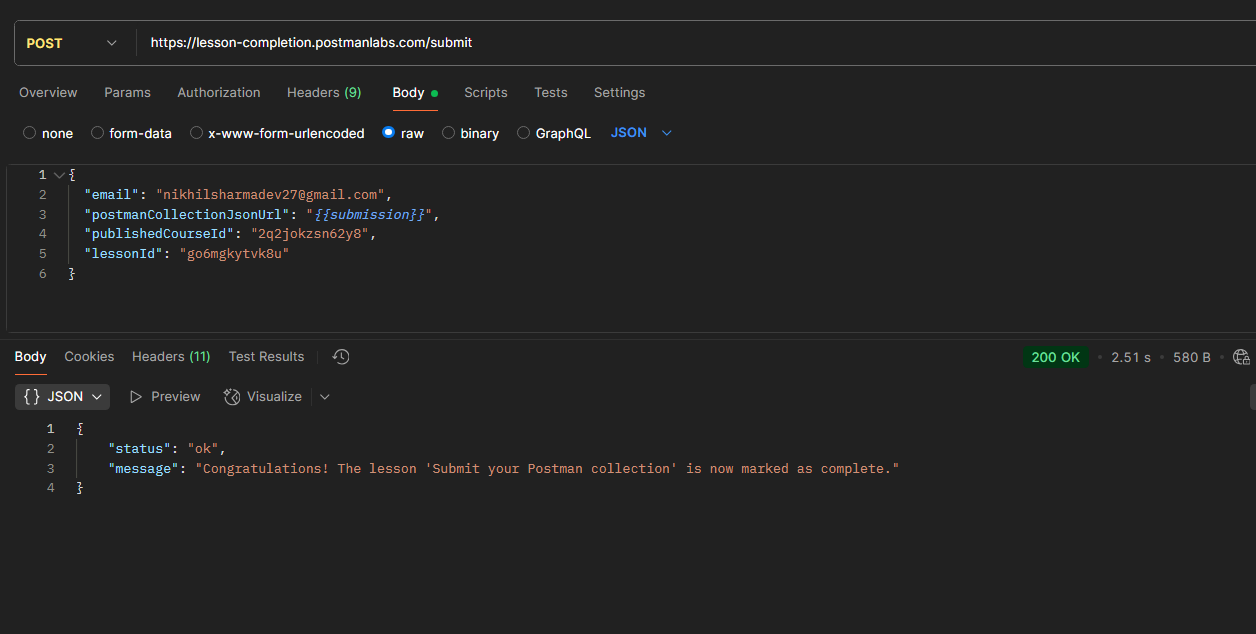Viewport: 1256px width, 634px height.
Task: Click the 580 B response size
Action: [x=1192, y=357]
